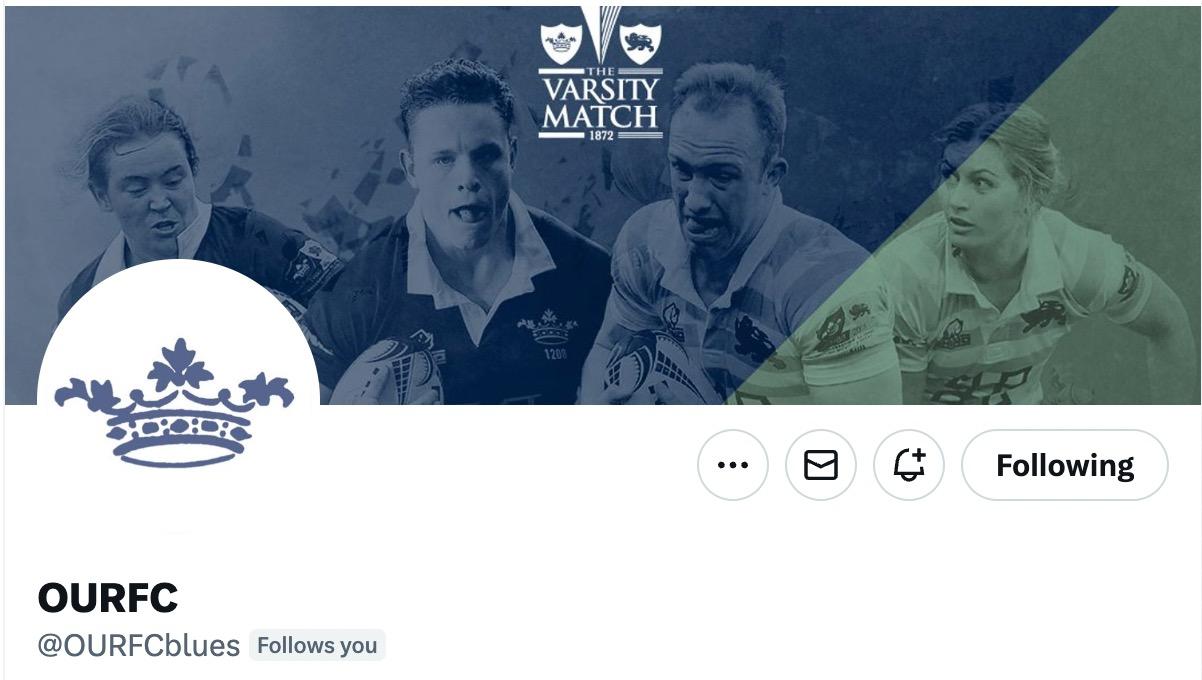The image size is (1202, 680).
Task: Click the lion shield crest in banner
Action: [x=641, y=43]
